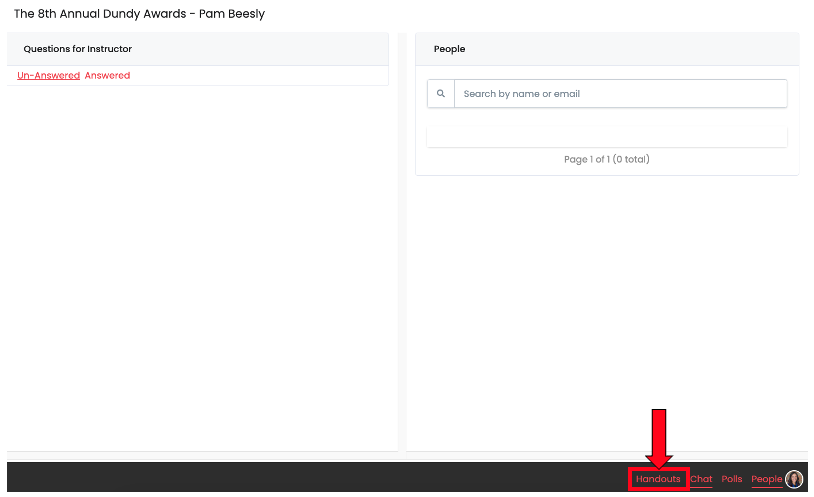Click the 'People' panel heading
814x497 pixels.
449,49
